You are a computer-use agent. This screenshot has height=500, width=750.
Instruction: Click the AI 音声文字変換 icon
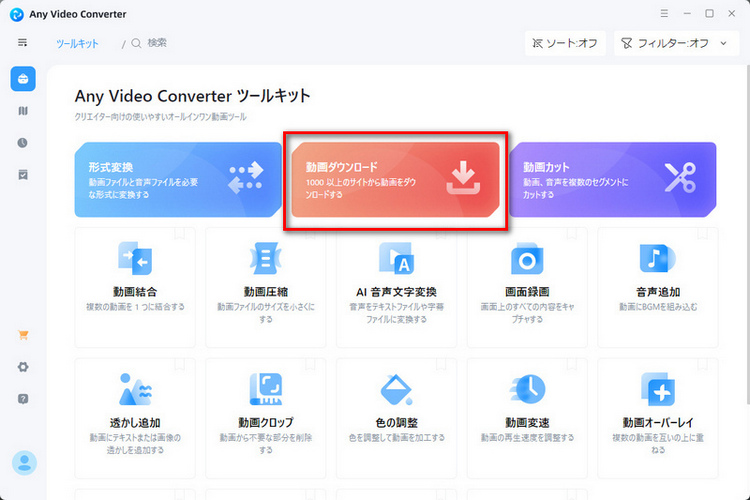point(397,258)
